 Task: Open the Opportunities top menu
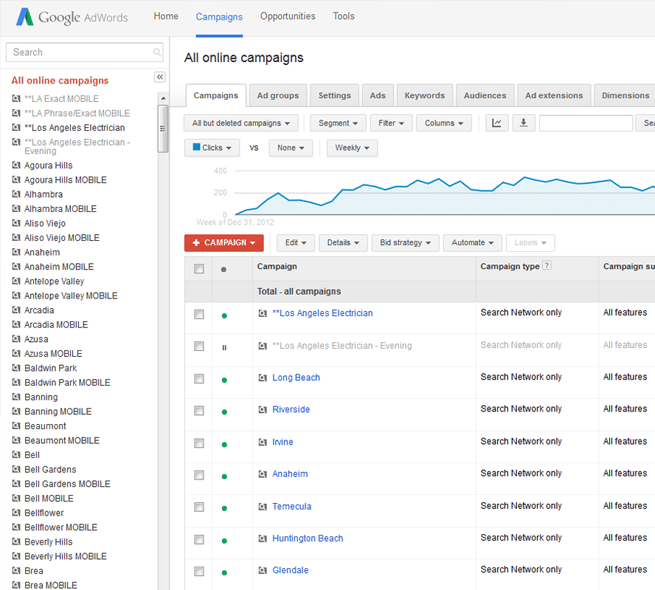[288, 16]
